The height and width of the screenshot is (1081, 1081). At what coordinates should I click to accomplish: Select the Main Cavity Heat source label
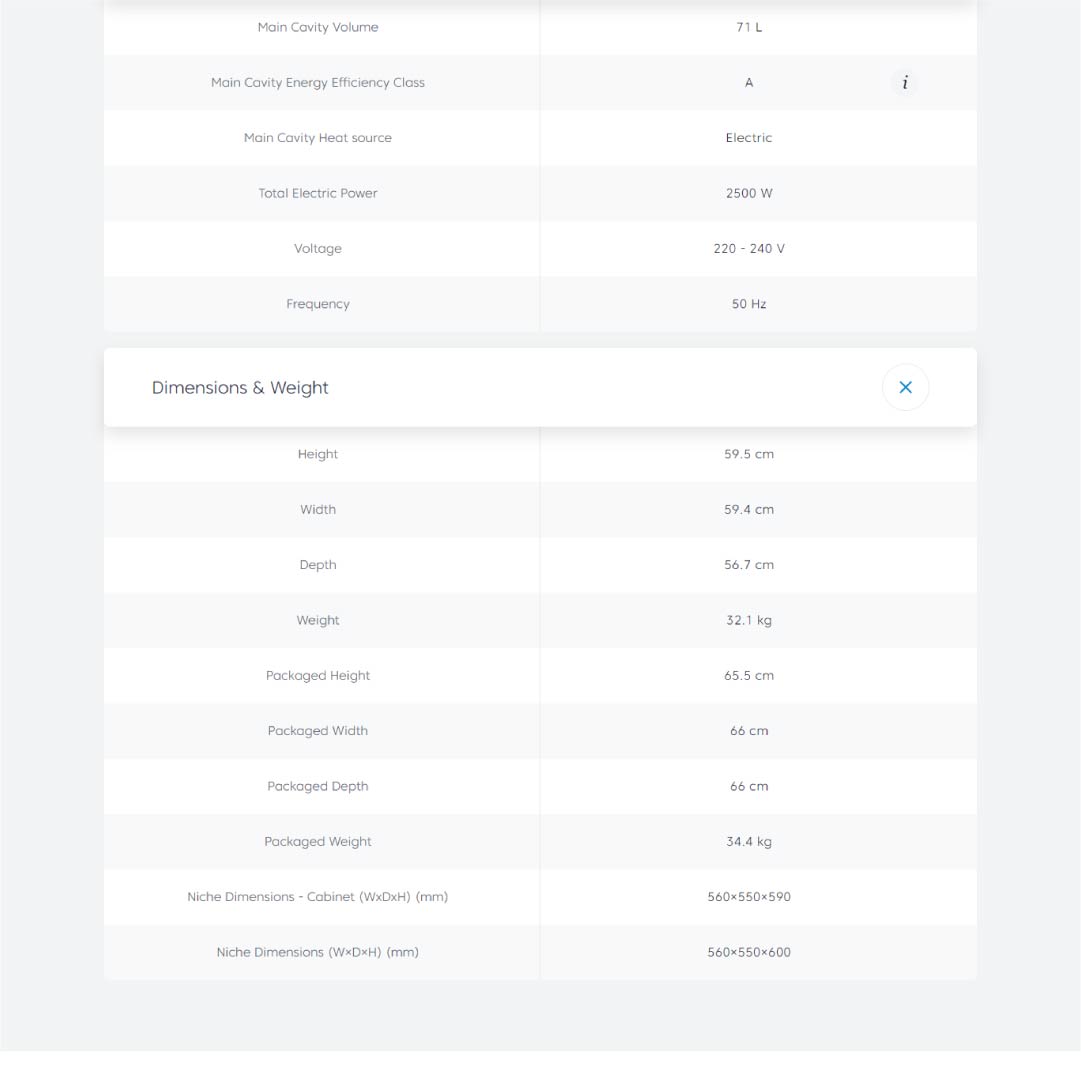click(318, 138)
